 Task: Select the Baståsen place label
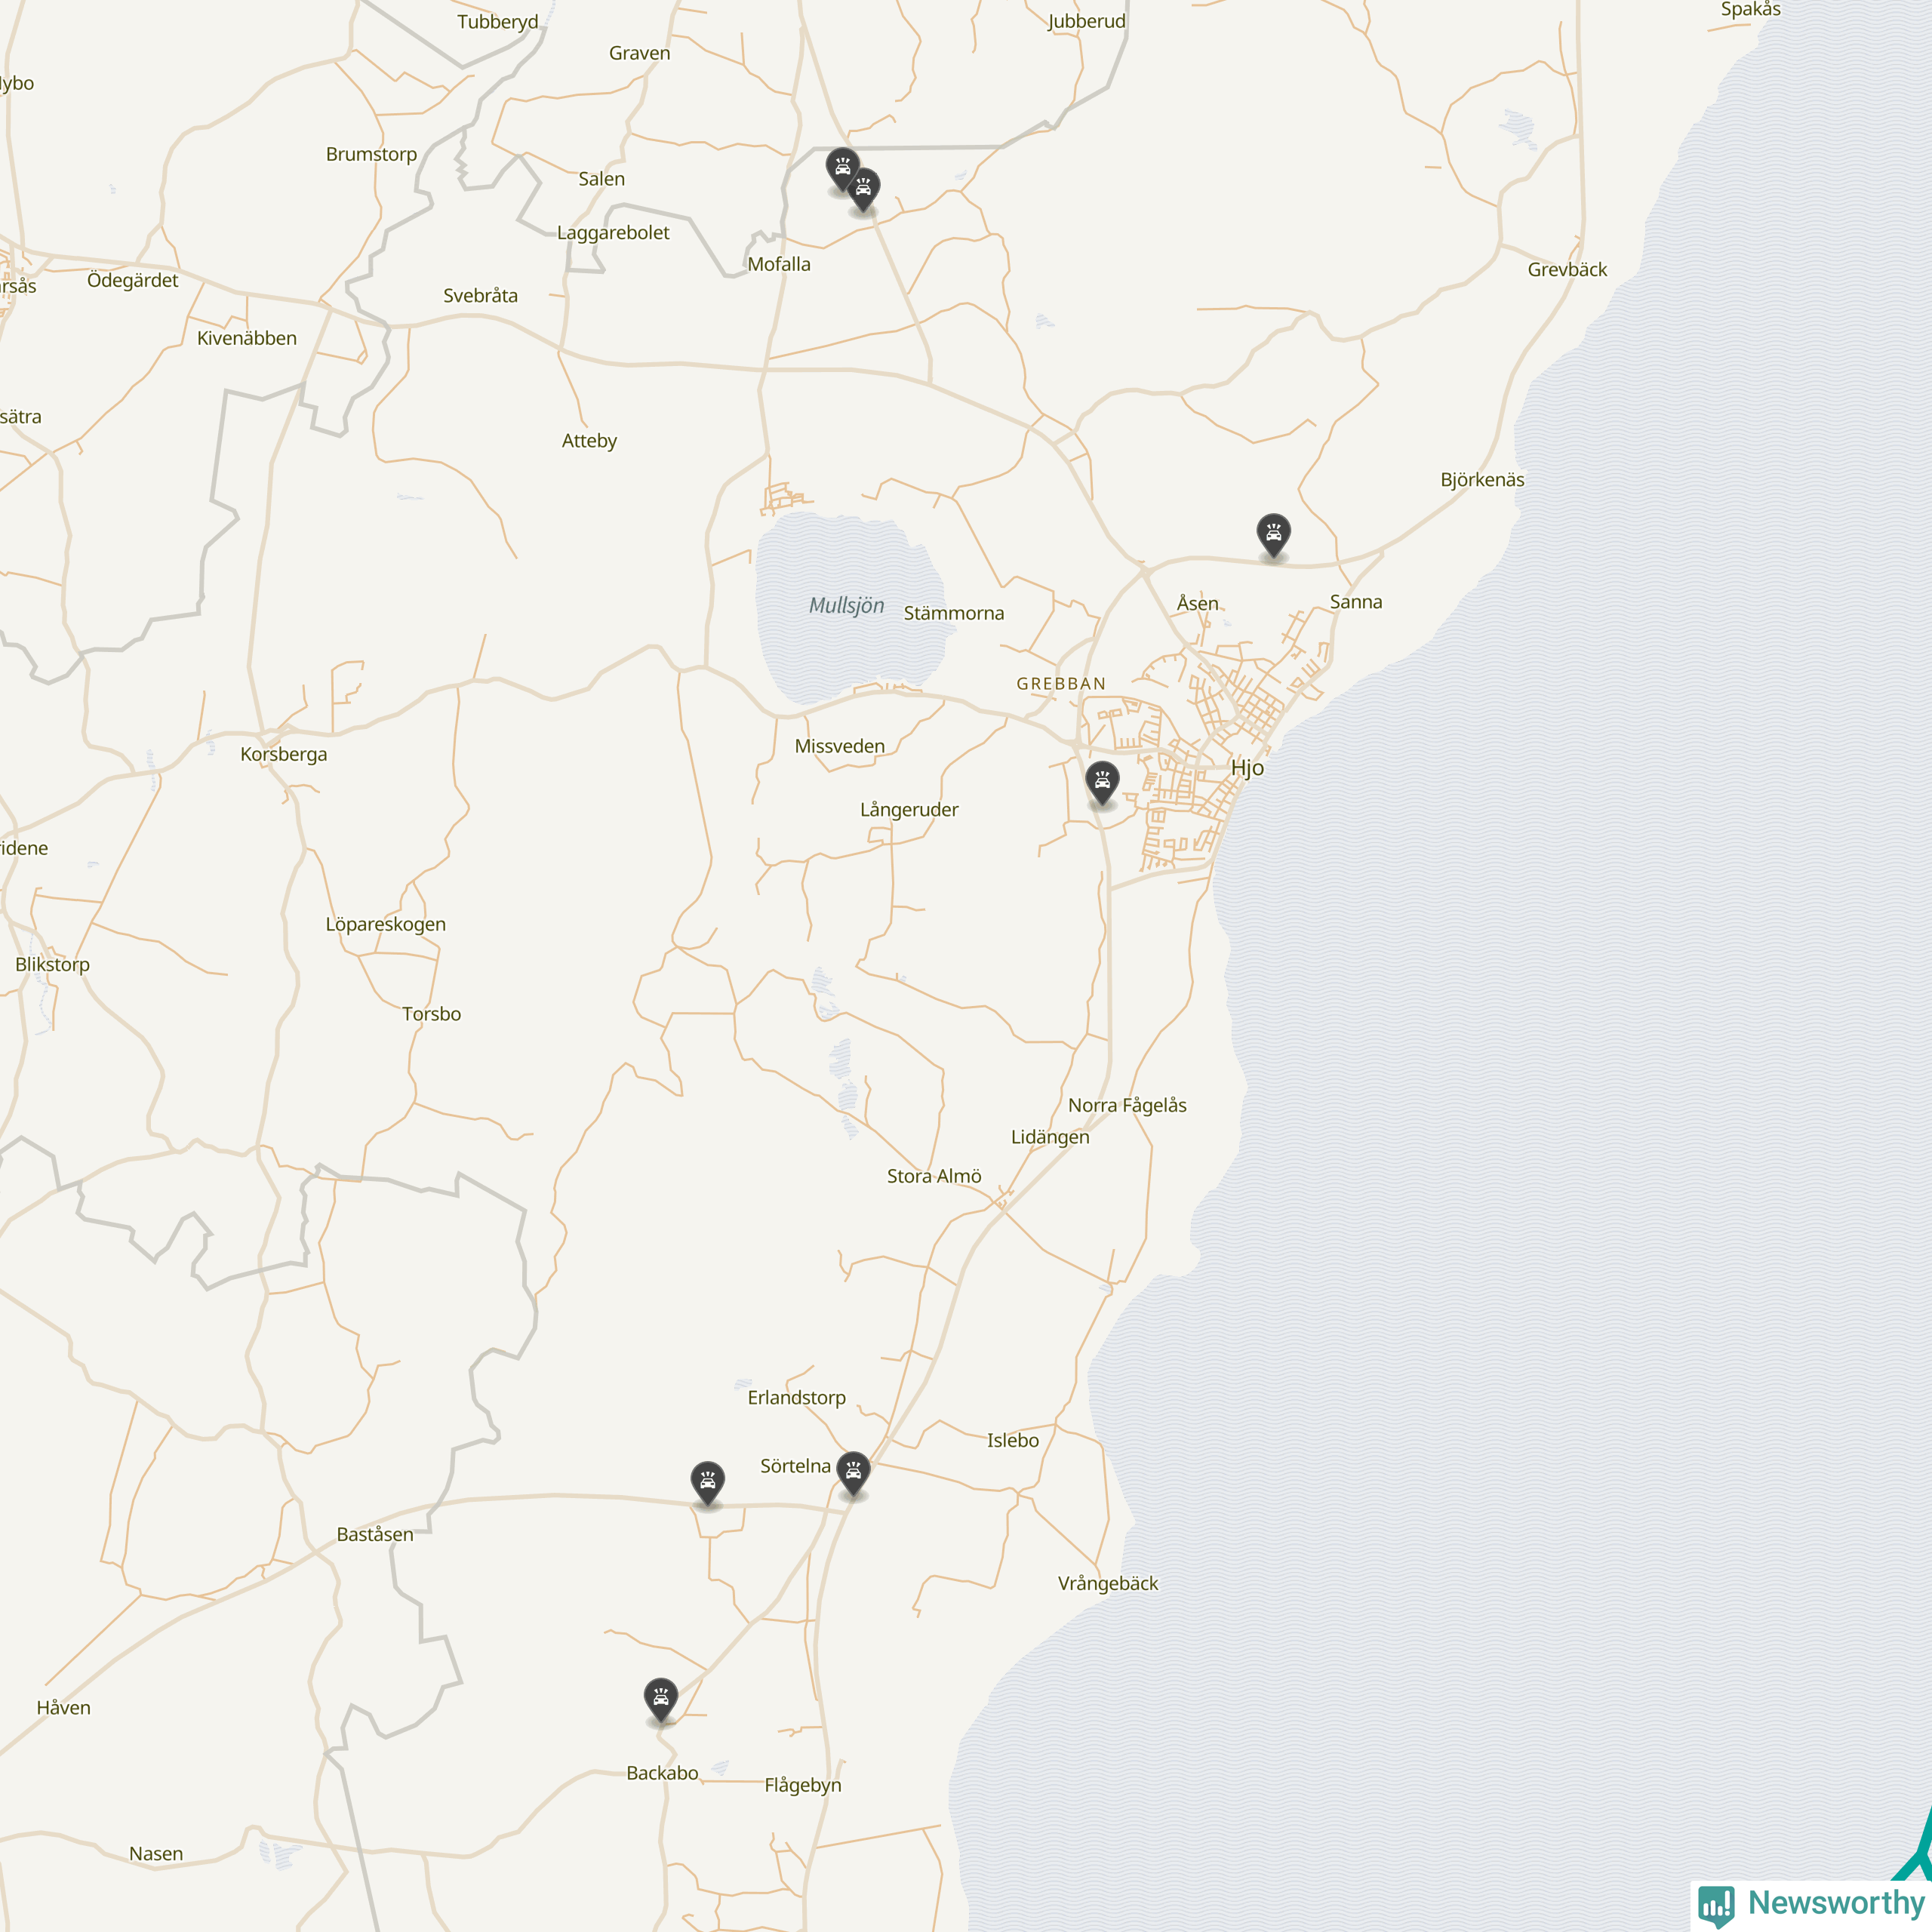375,1534
